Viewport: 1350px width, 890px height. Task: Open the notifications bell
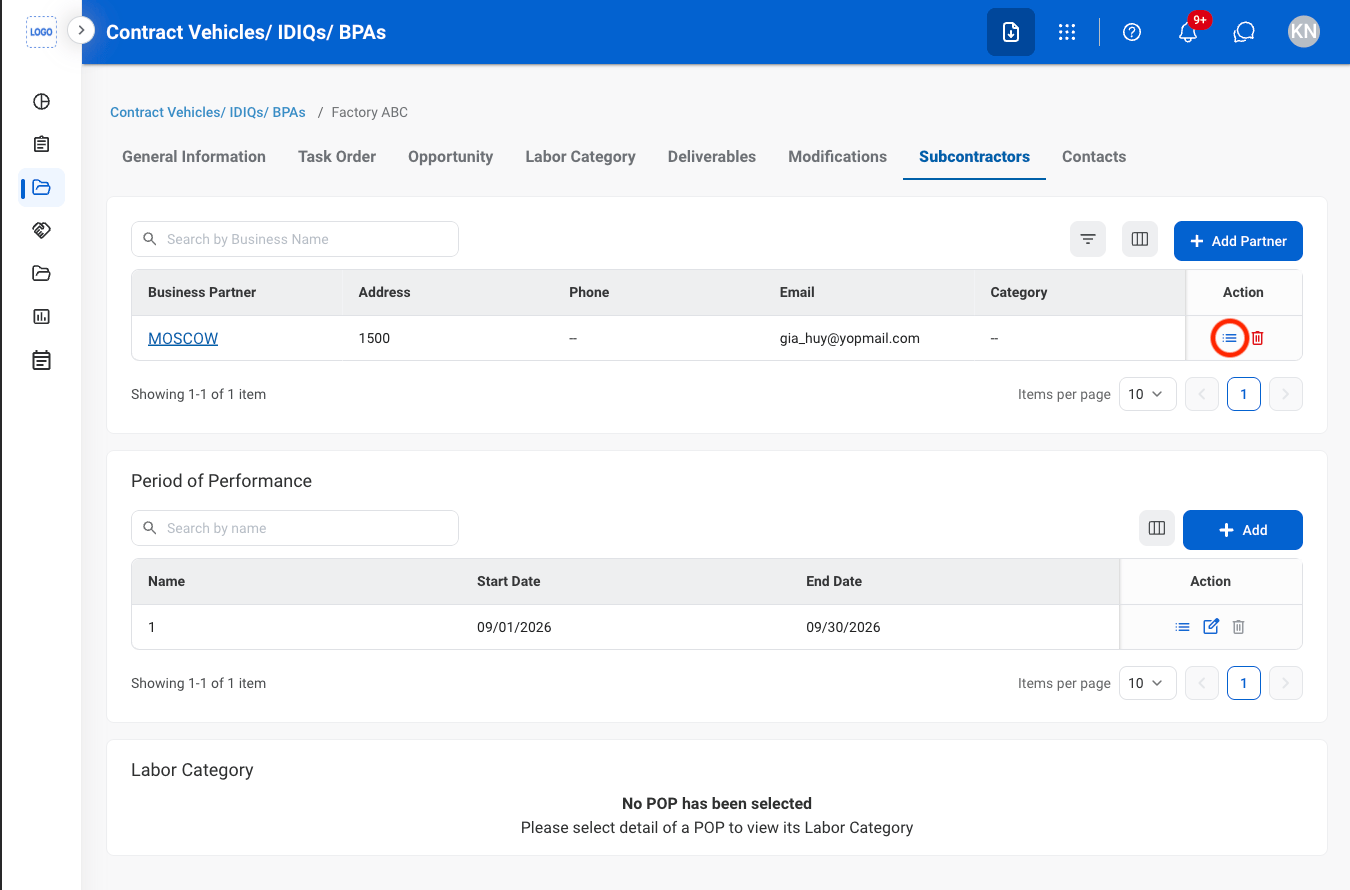[1188, 32]
